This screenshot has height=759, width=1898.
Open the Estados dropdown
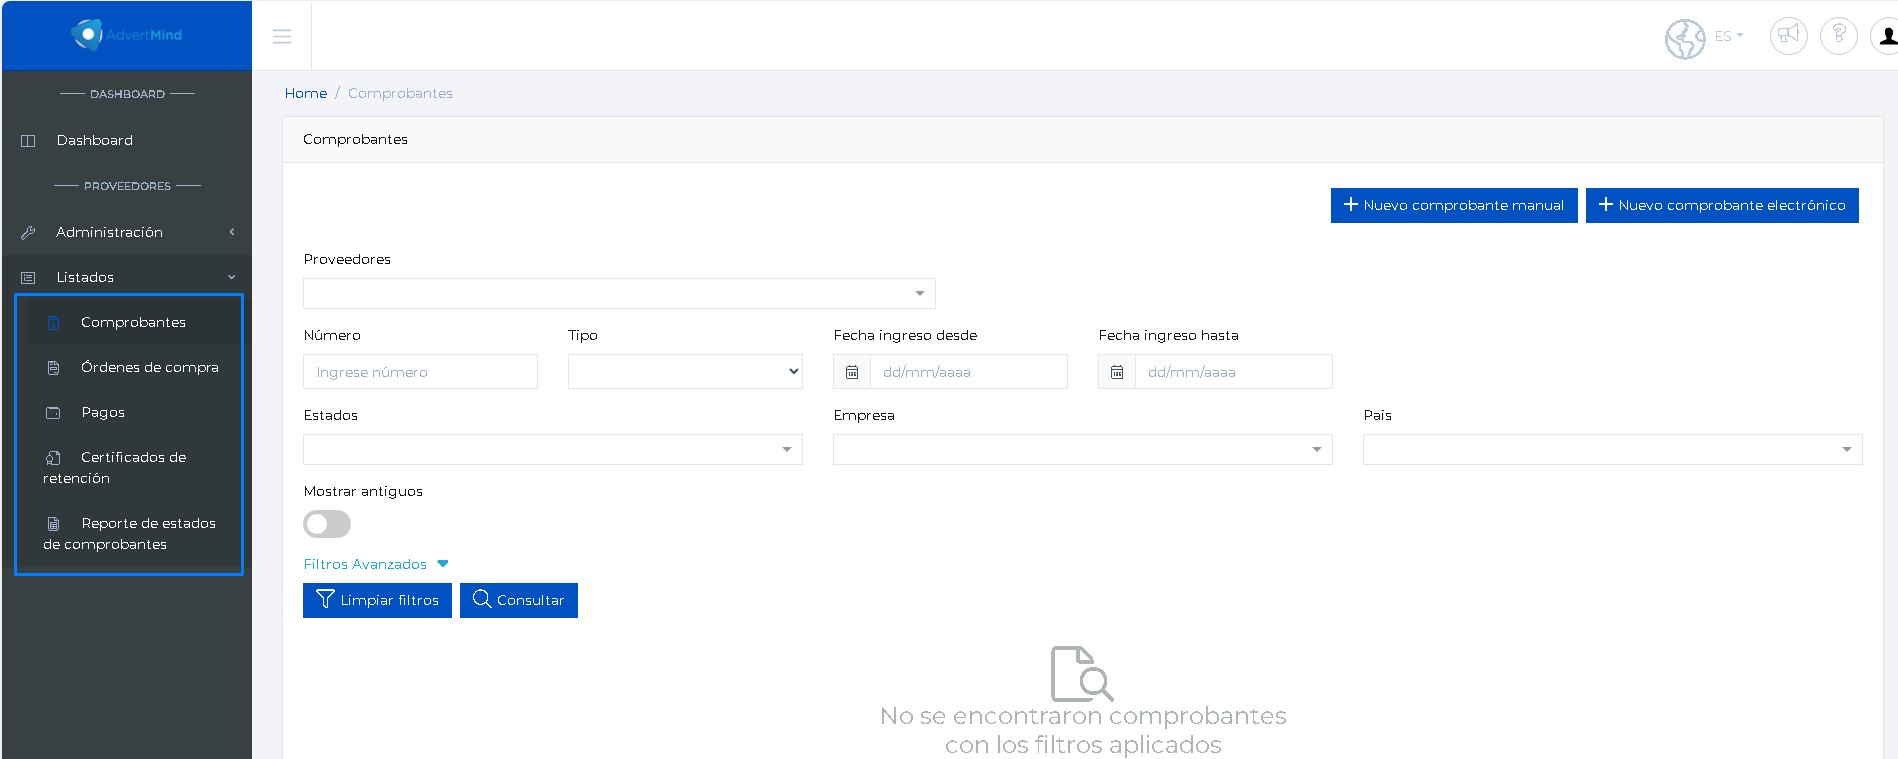coord(552,450)
